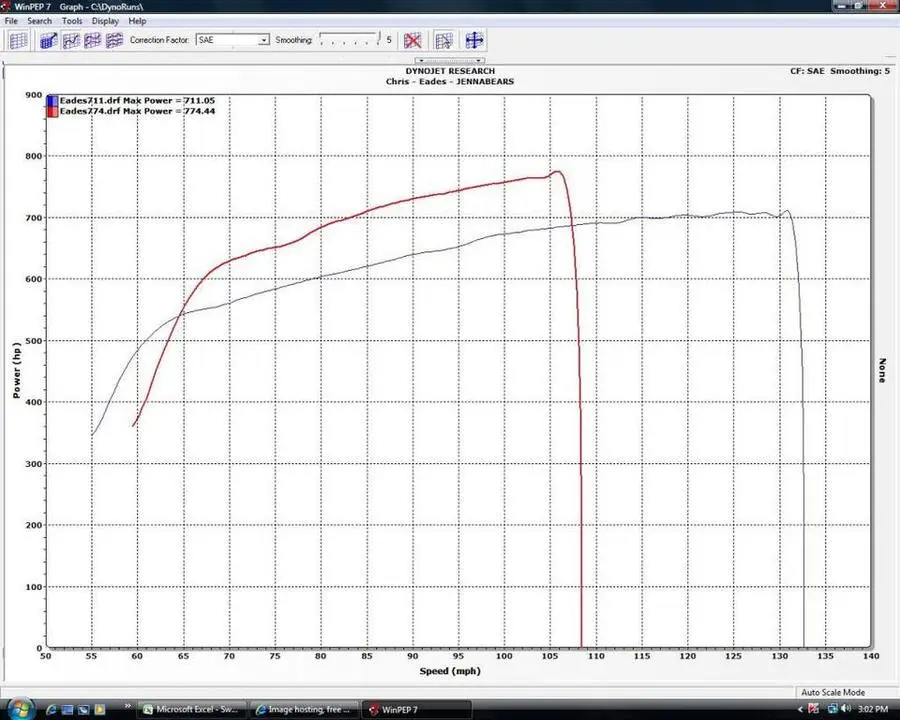This screenshot has height=720, width=900.
Task: Open the Display menu
Action: [105, 21]
